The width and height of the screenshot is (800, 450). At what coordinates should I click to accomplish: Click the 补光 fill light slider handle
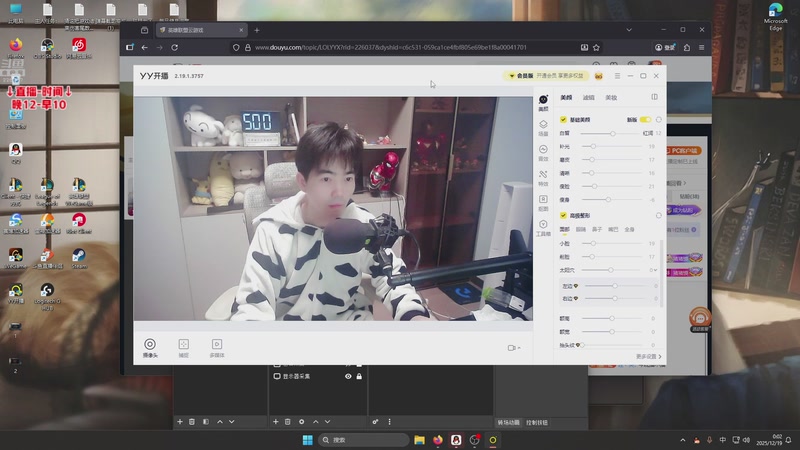[593, 146]
